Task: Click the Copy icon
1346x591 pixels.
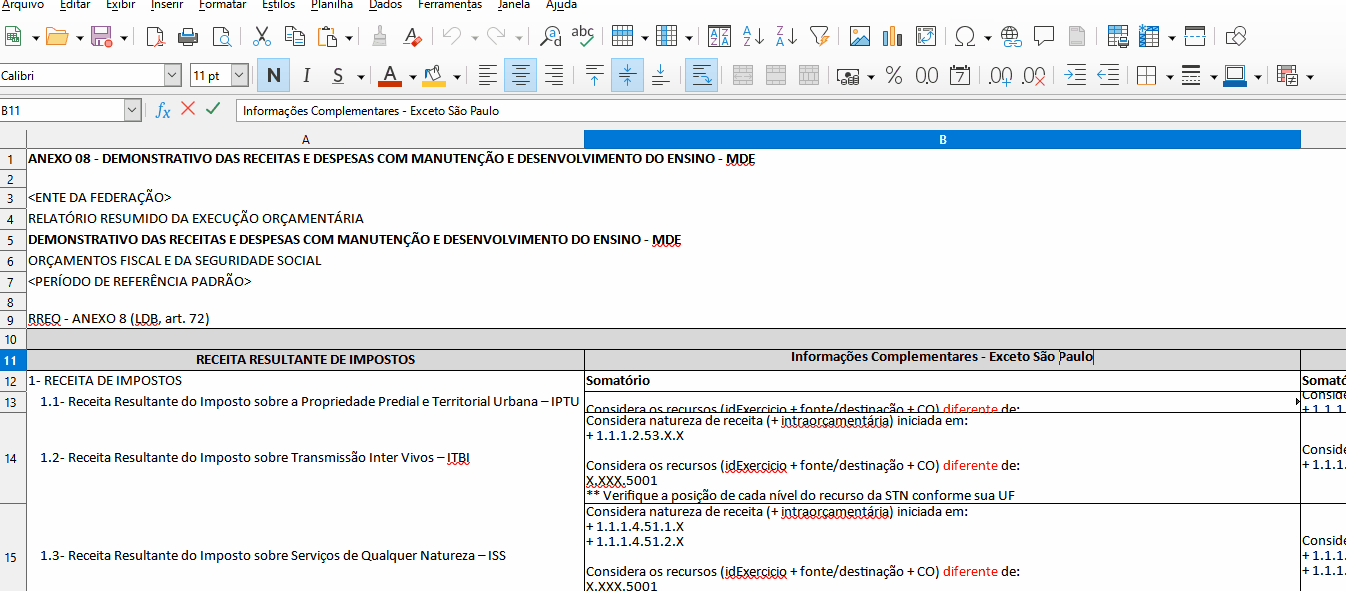Action: tap(295, 37)
